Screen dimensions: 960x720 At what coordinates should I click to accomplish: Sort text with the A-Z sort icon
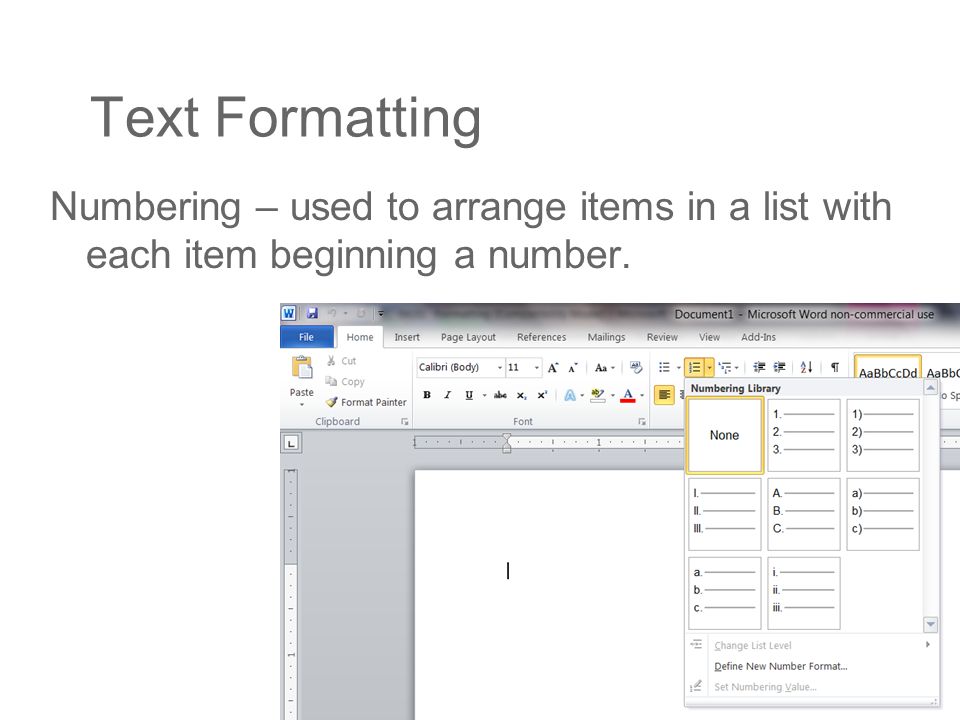pyautogui.click(x=806, y=367)
